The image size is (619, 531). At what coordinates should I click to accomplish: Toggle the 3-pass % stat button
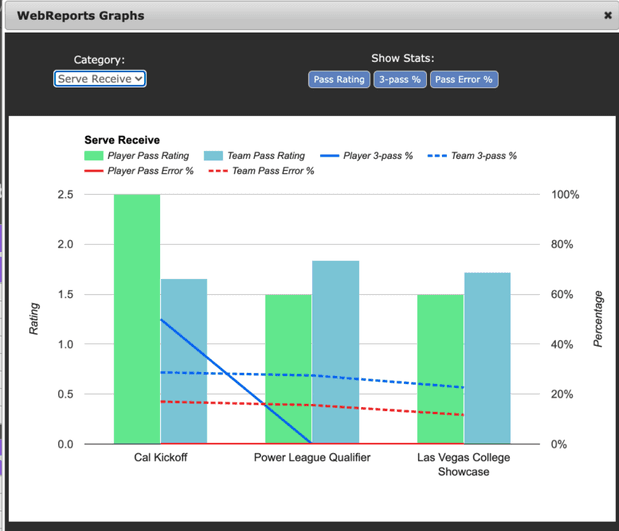point(400,79)
